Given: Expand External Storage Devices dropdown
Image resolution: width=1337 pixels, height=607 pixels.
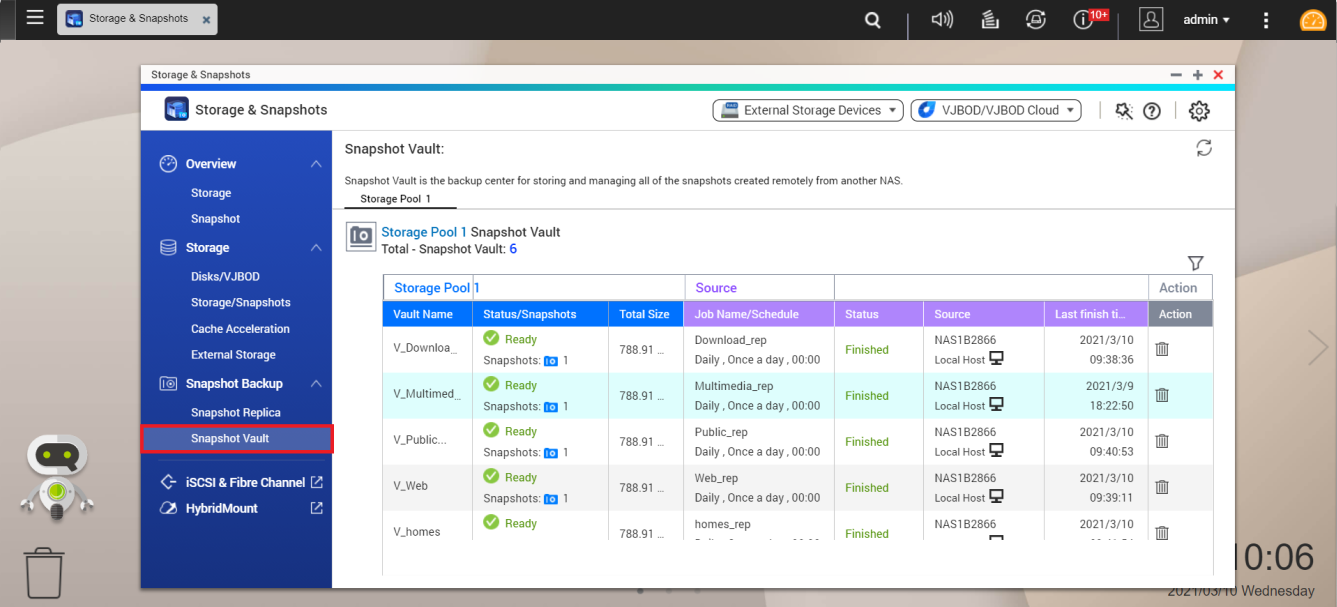Looking at the screenshot, I should [x=808, y=111].
